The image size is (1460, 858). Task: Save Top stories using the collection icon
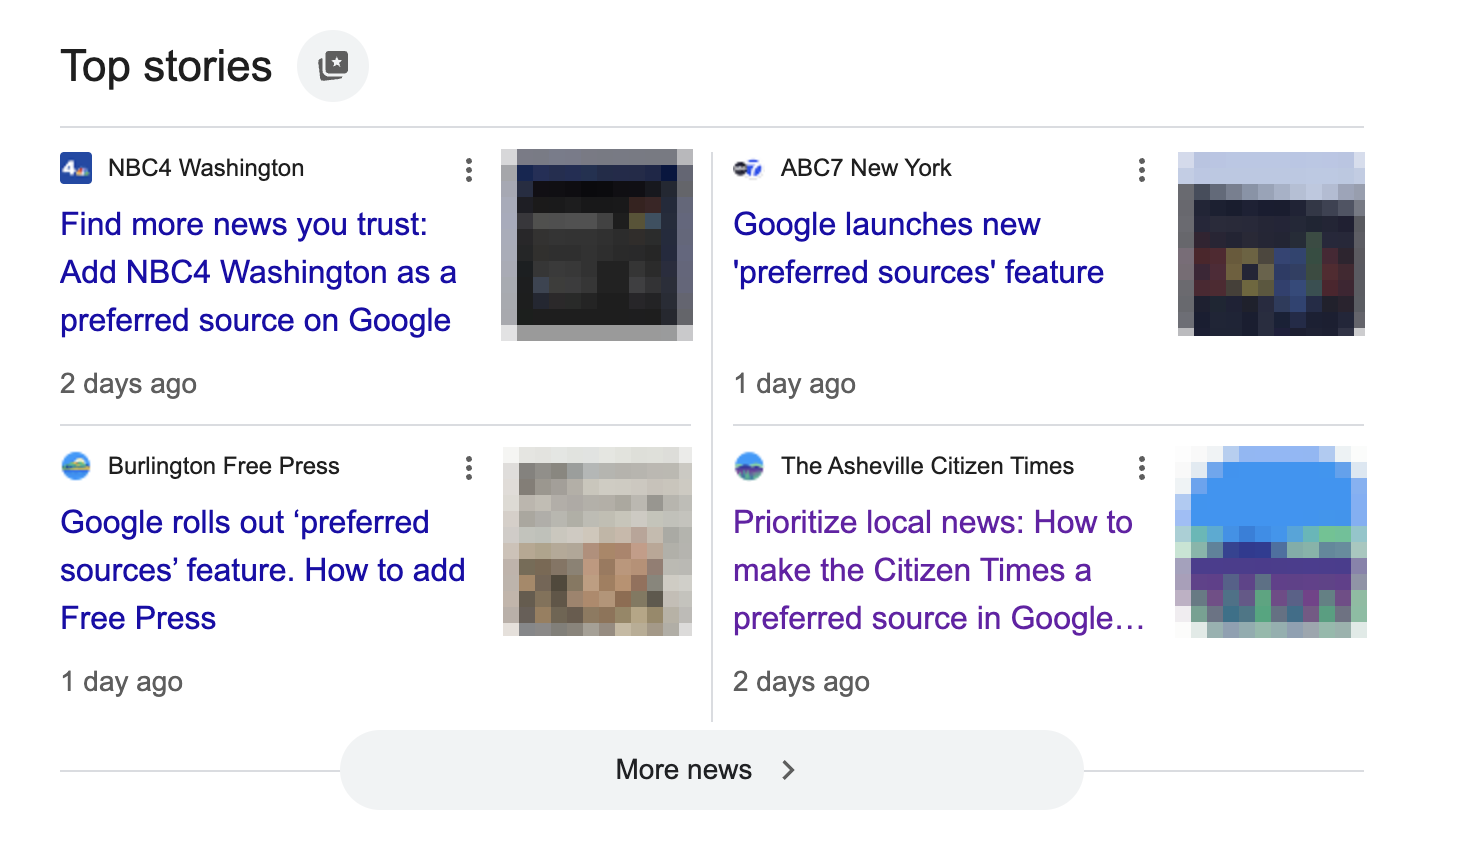tap(333, 65)
